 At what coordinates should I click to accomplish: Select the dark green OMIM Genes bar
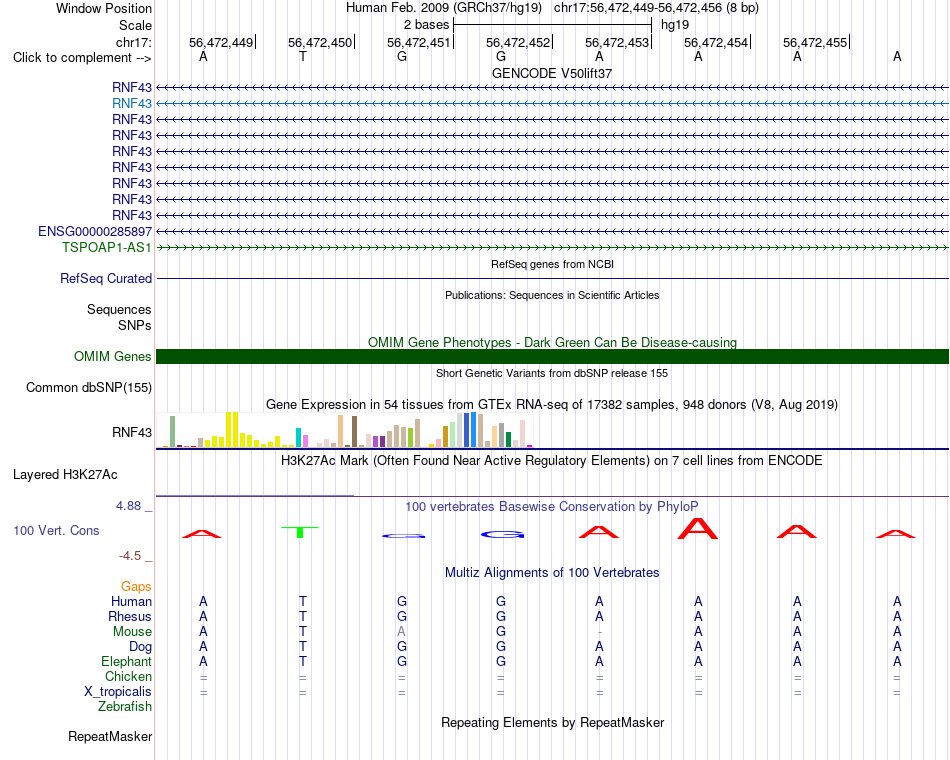552,356
